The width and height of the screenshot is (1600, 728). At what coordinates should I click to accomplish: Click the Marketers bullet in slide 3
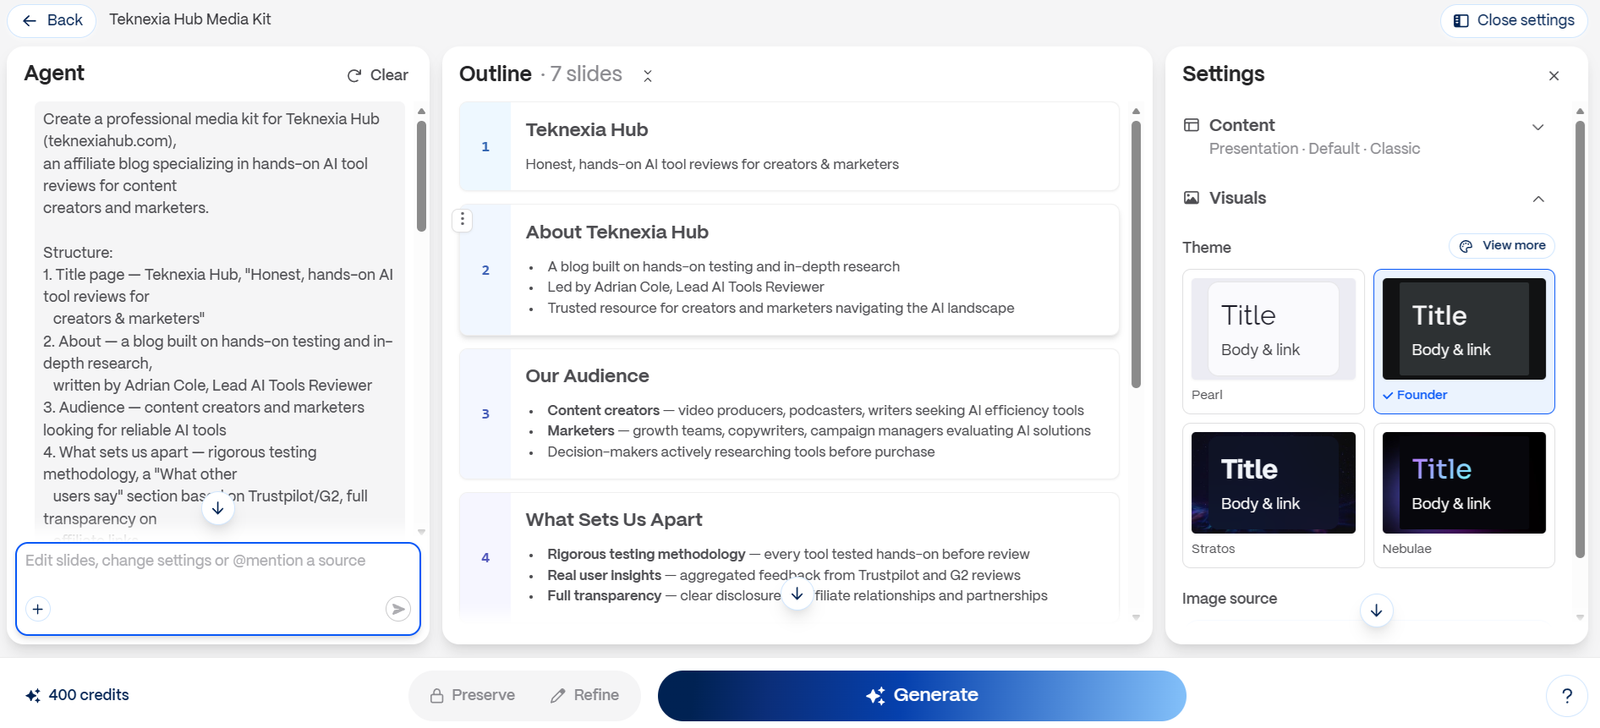(x=819, y=431)
